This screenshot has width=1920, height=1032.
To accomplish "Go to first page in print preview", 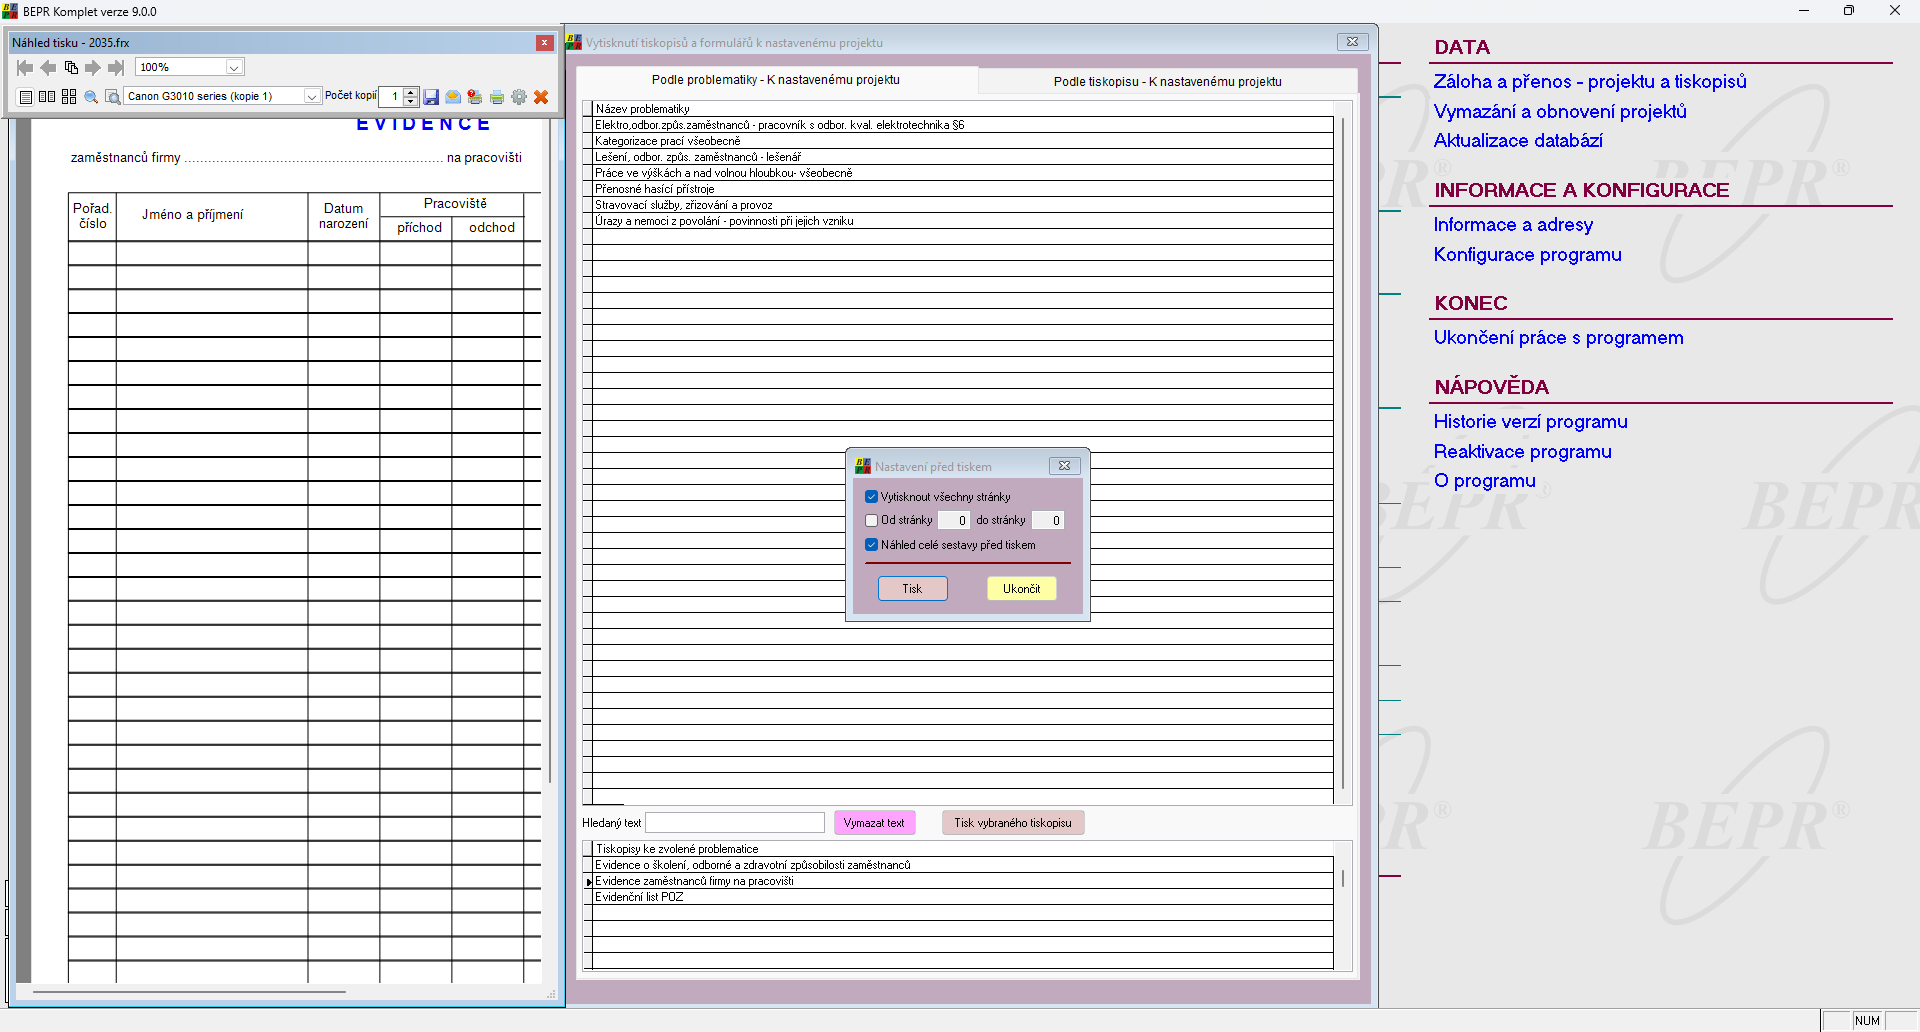I will [25, 68].
